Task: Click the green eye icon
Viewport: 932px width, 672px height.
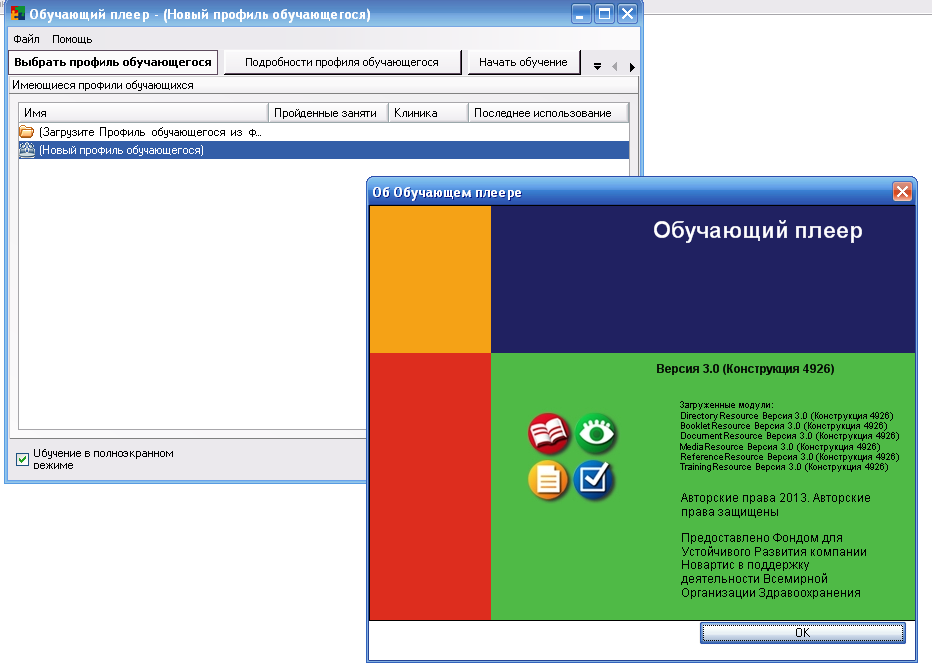Action: [x=596, y=434]
